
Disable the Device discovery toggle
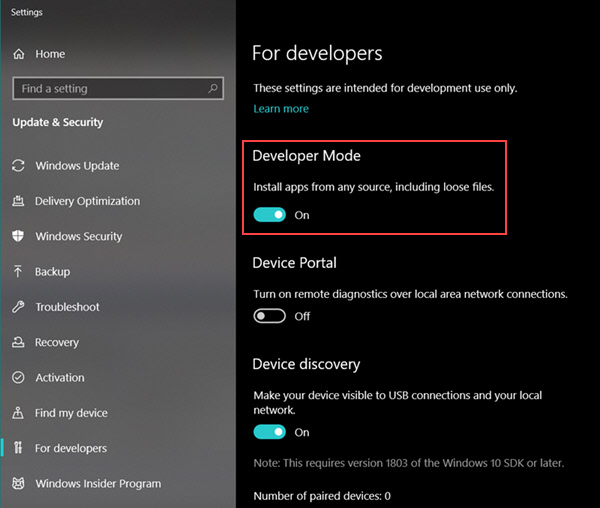[269, 432]
